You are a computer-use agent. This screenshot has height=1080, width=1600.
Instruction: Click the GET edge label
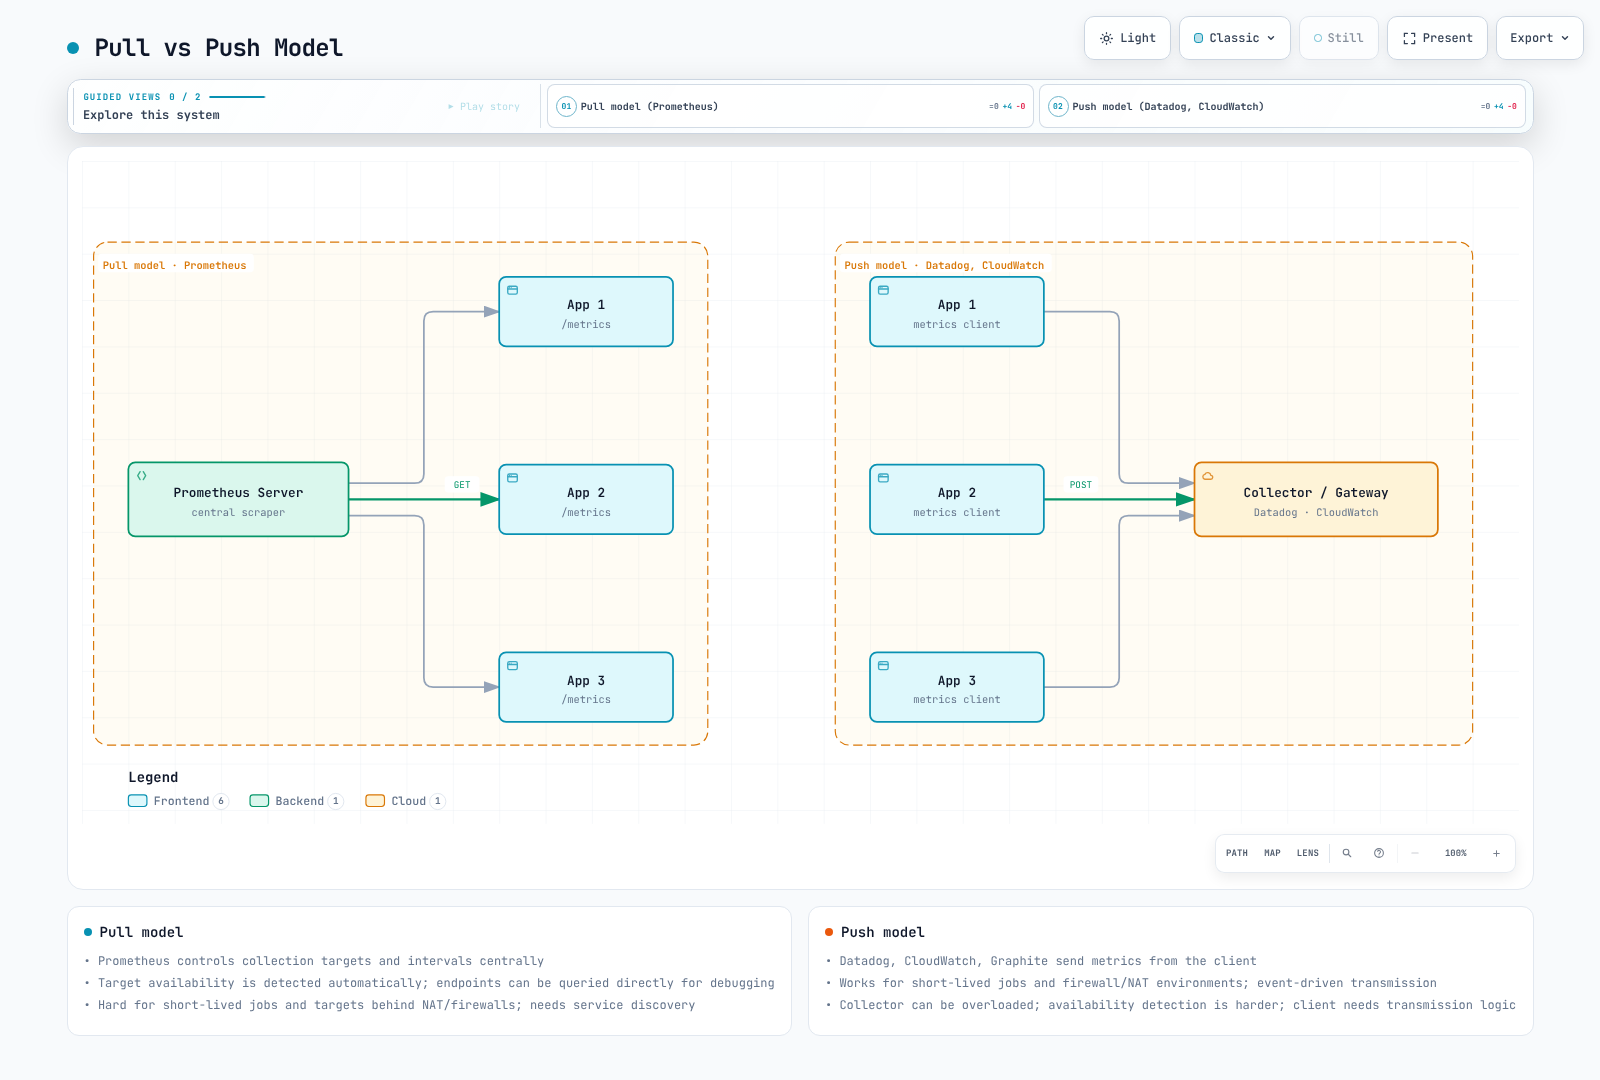click(462, 485)
